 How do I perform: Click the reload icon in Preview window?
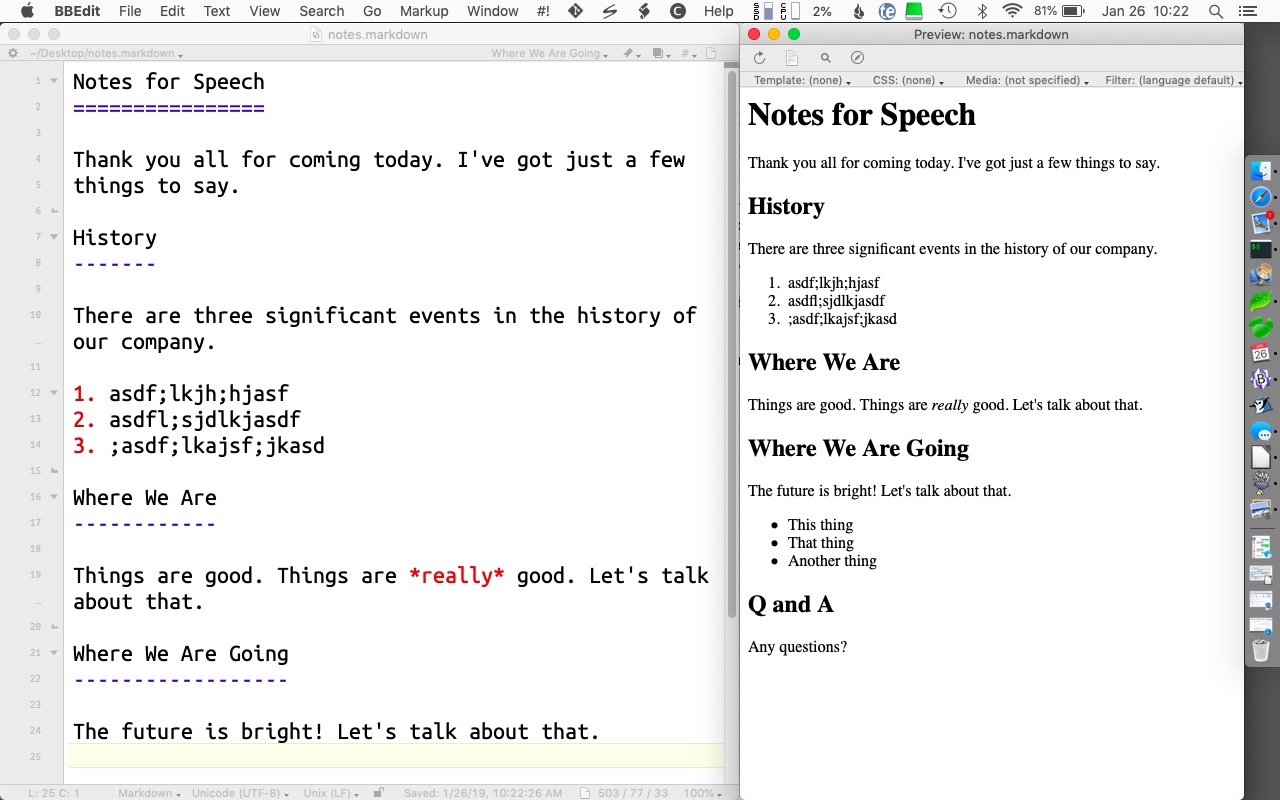pyautogui.click(x=759, y=58)
